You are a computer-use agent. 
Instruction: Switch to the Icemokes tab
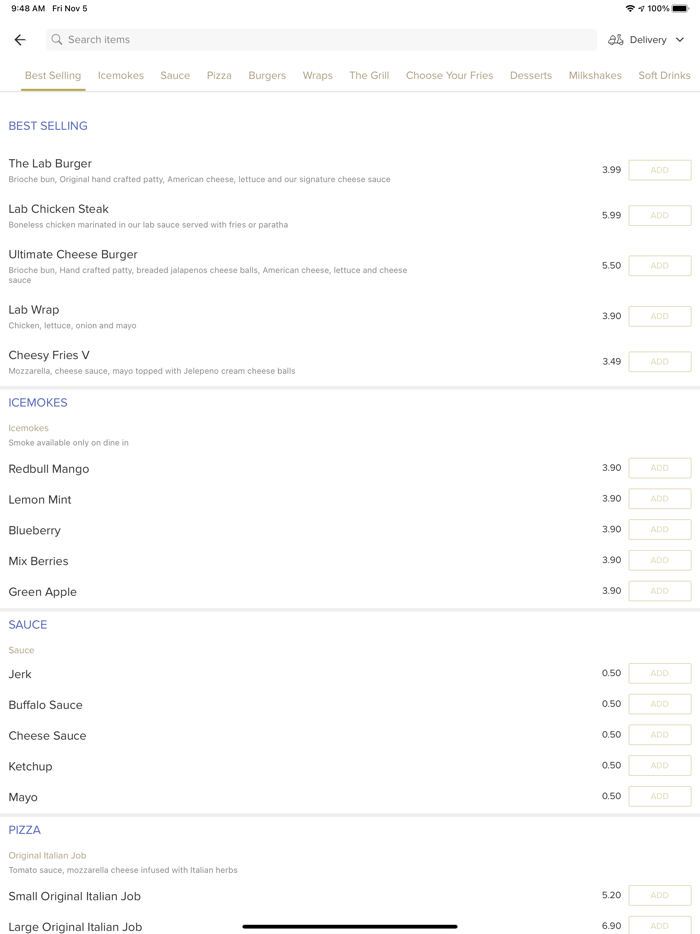(121, 76)
